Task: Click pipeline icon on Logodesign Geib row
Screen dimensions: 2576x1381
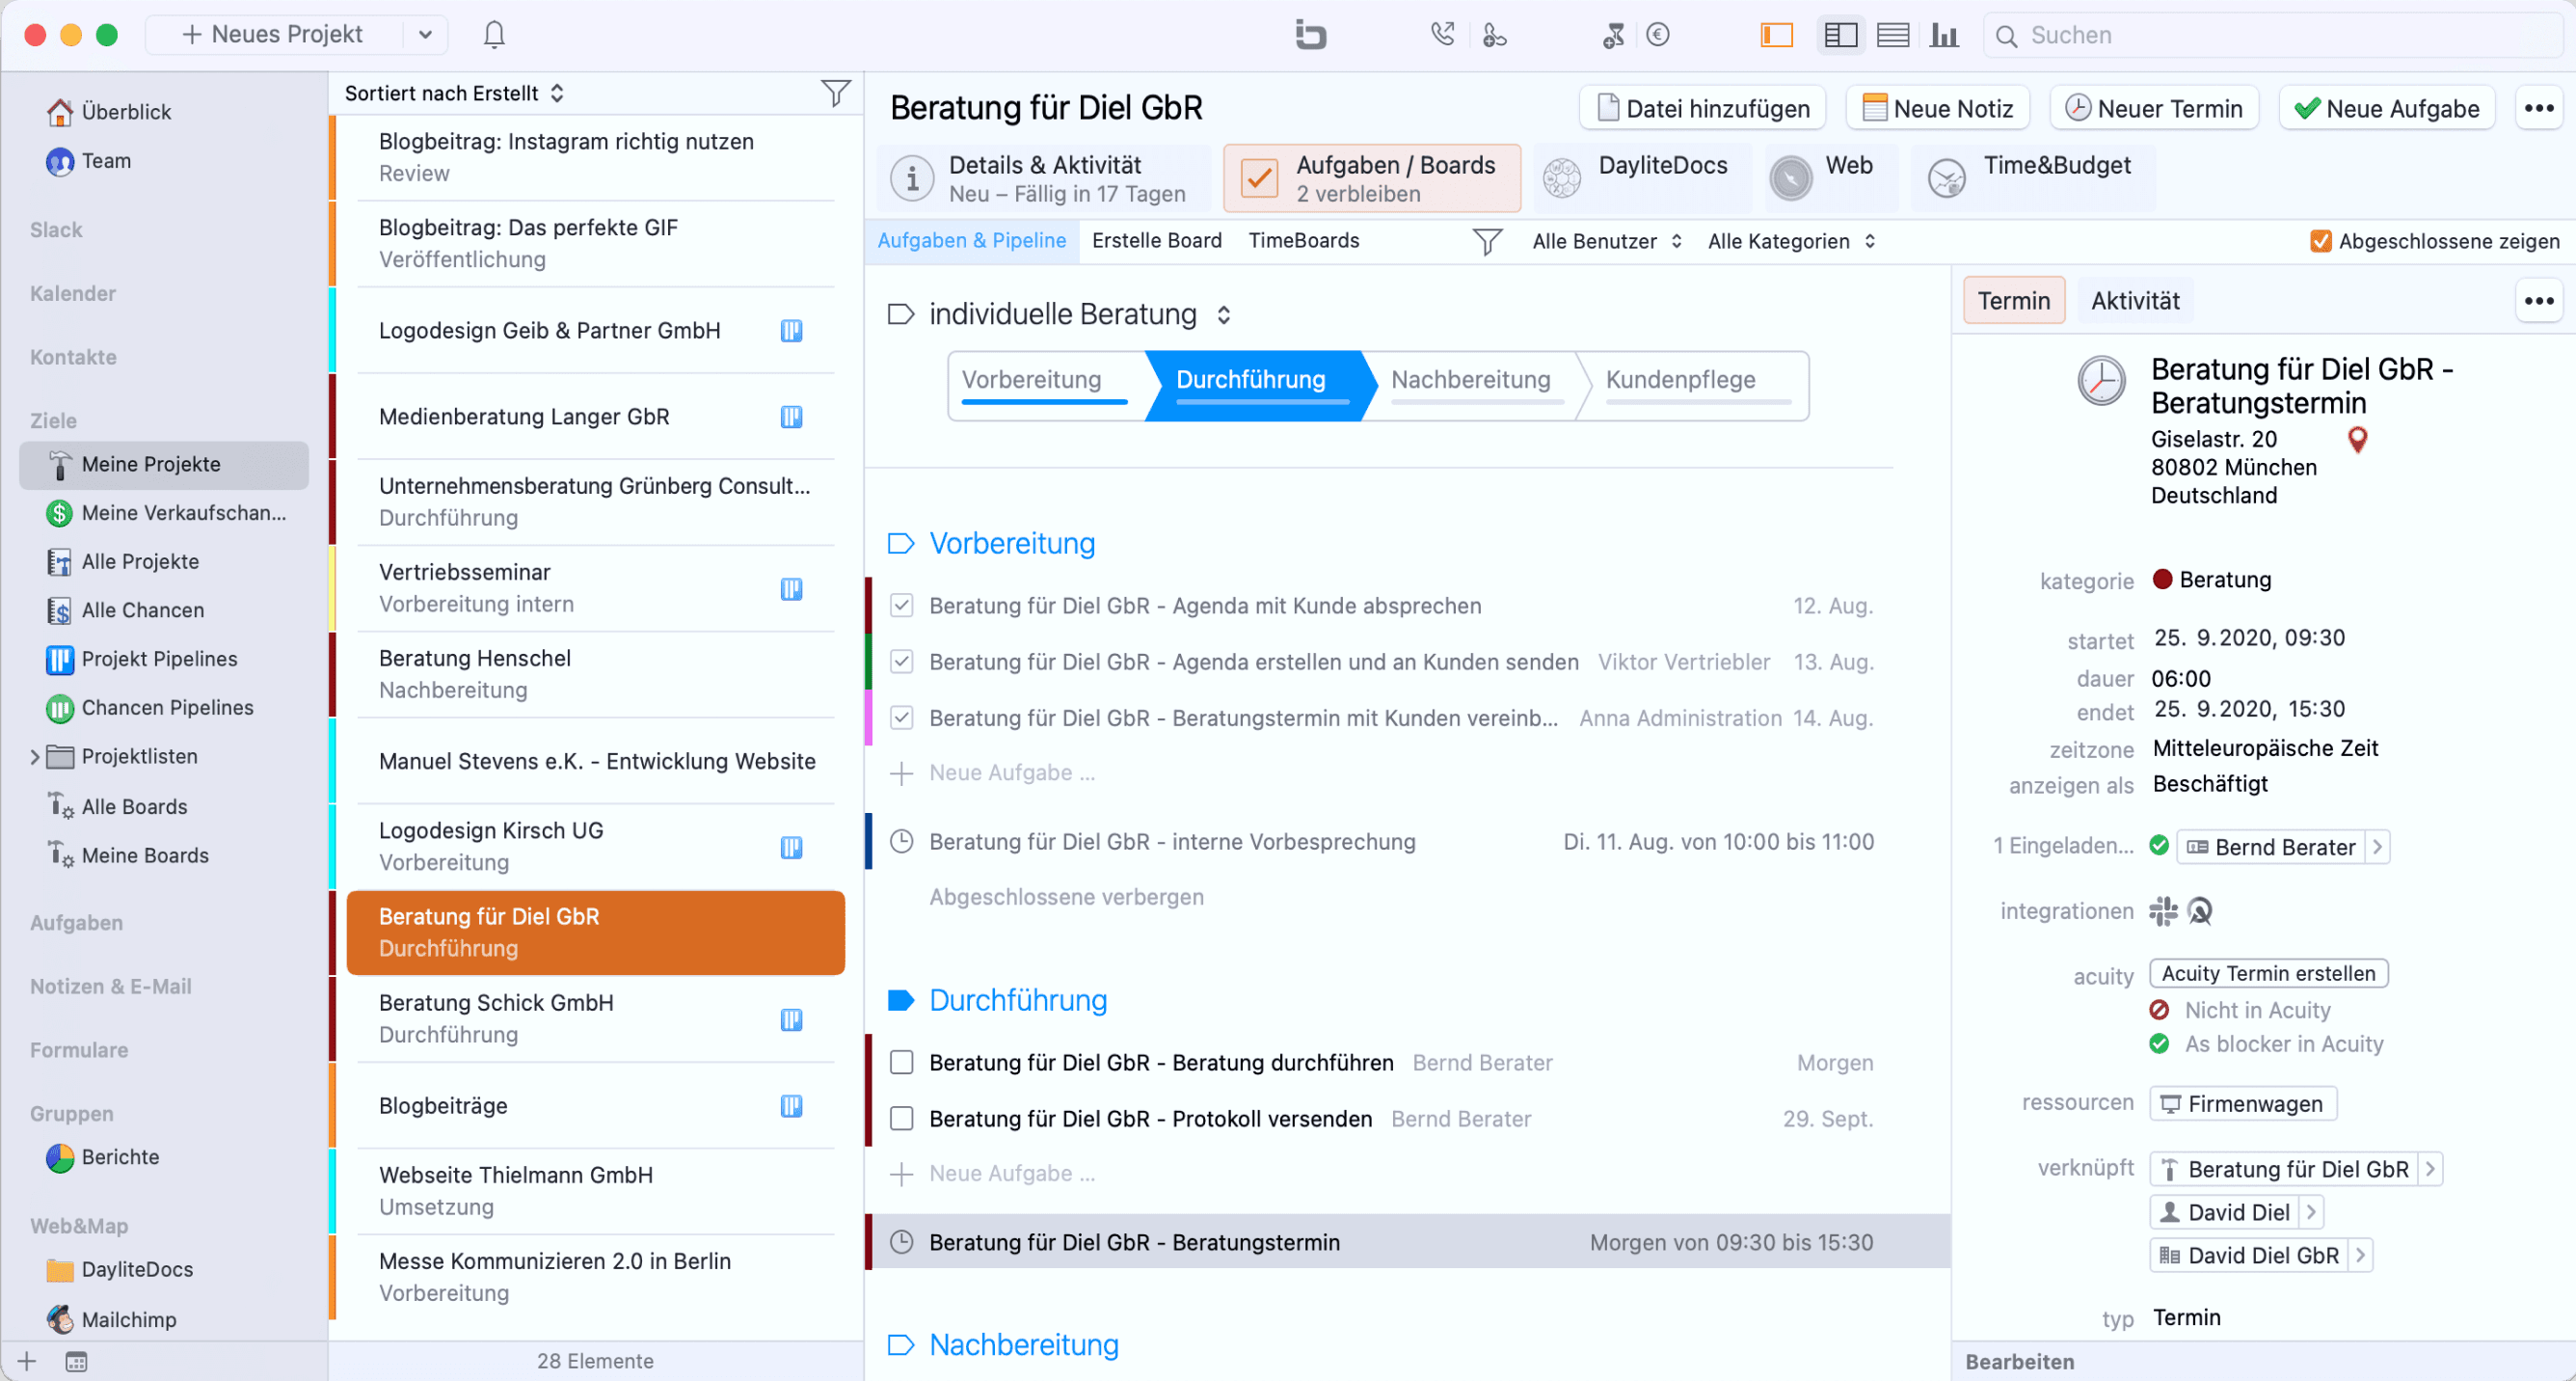Action: coord(791,331)
